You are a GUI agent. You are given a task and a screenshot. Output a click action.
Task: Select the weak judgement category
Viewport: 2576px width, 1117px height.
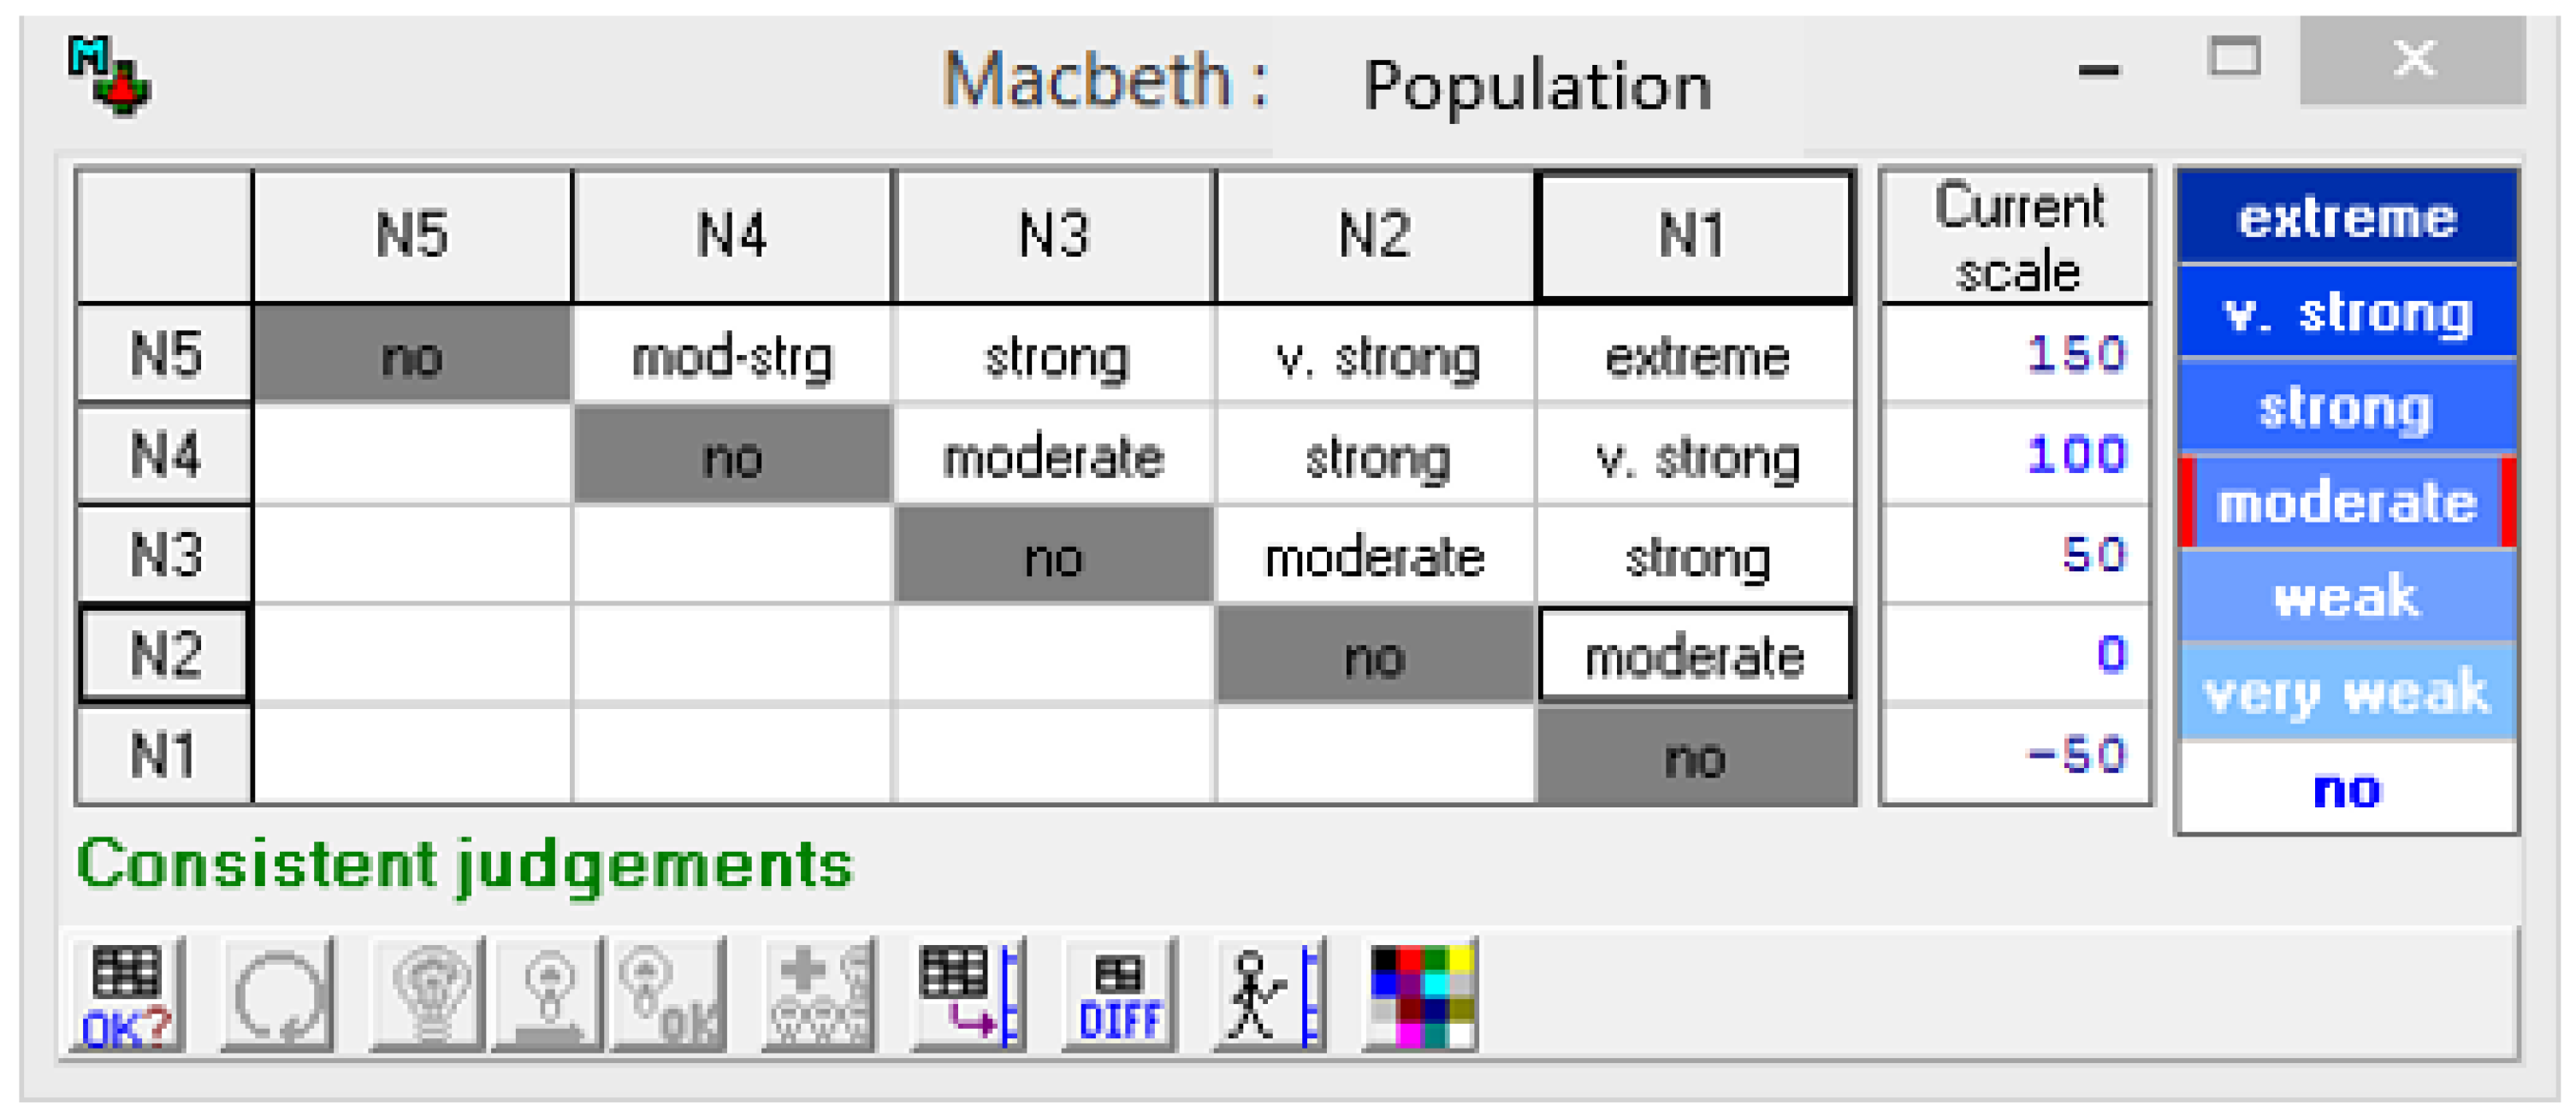click(2347, 597)
